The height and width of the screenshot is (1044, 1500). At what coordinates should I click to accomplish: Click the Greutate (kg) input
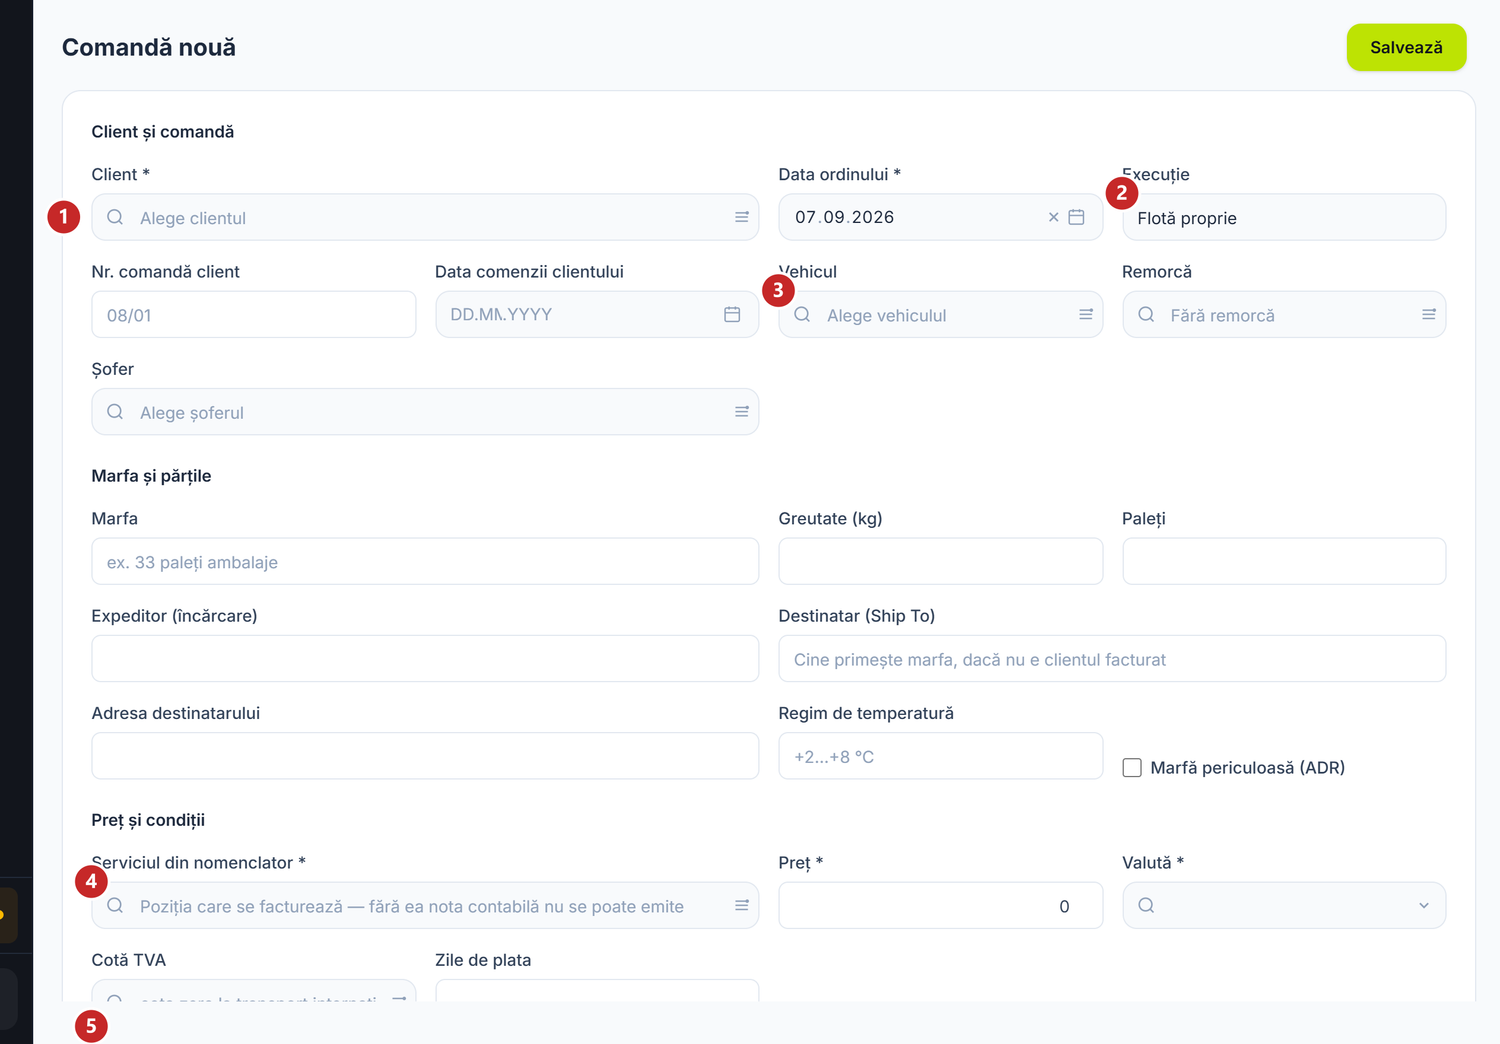[940, 561]
